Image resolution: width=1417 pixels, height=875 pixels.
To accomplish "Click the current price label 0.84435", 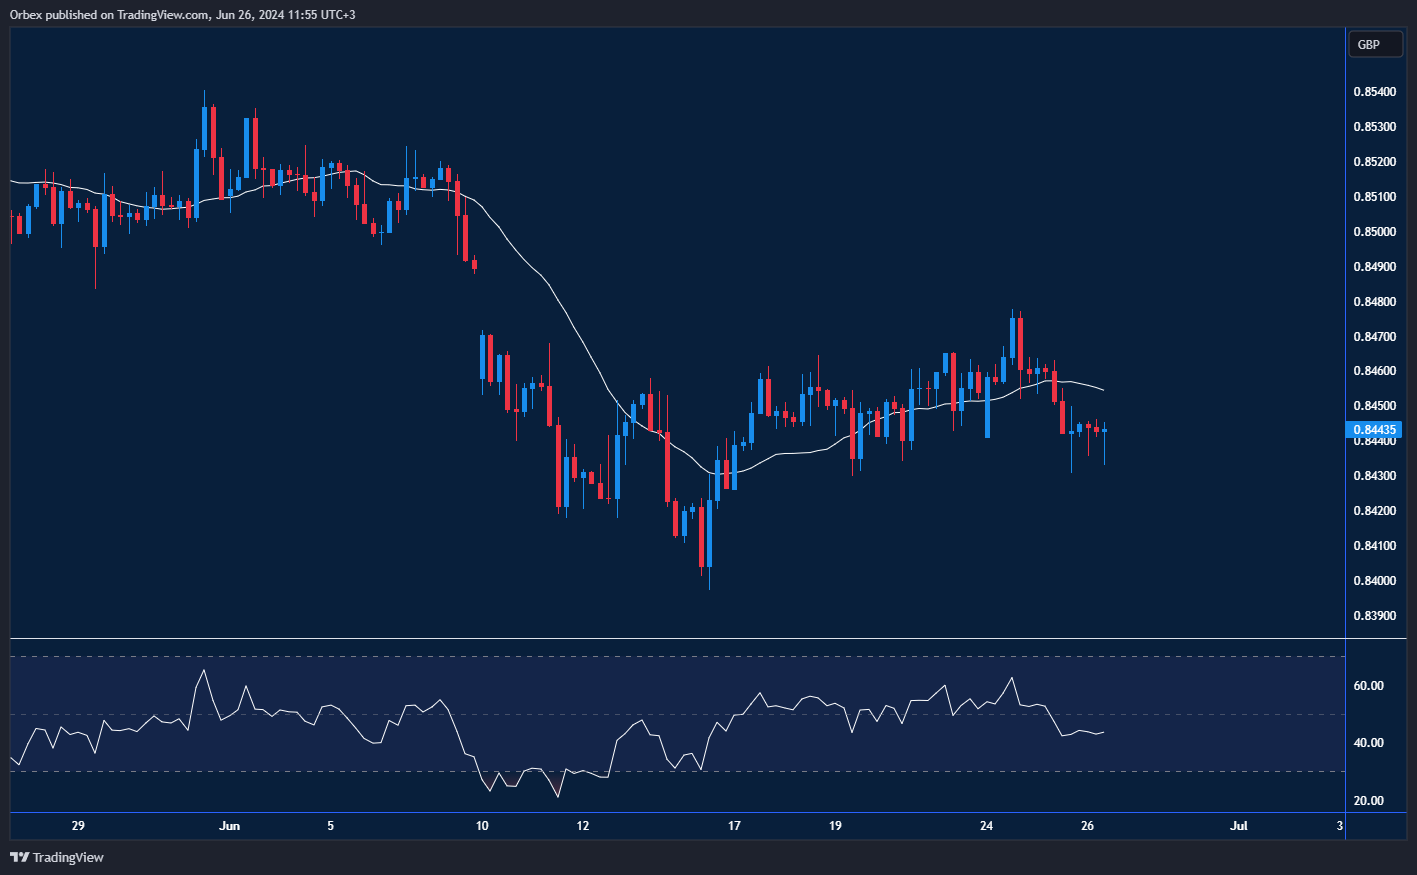I will 1374,430.
